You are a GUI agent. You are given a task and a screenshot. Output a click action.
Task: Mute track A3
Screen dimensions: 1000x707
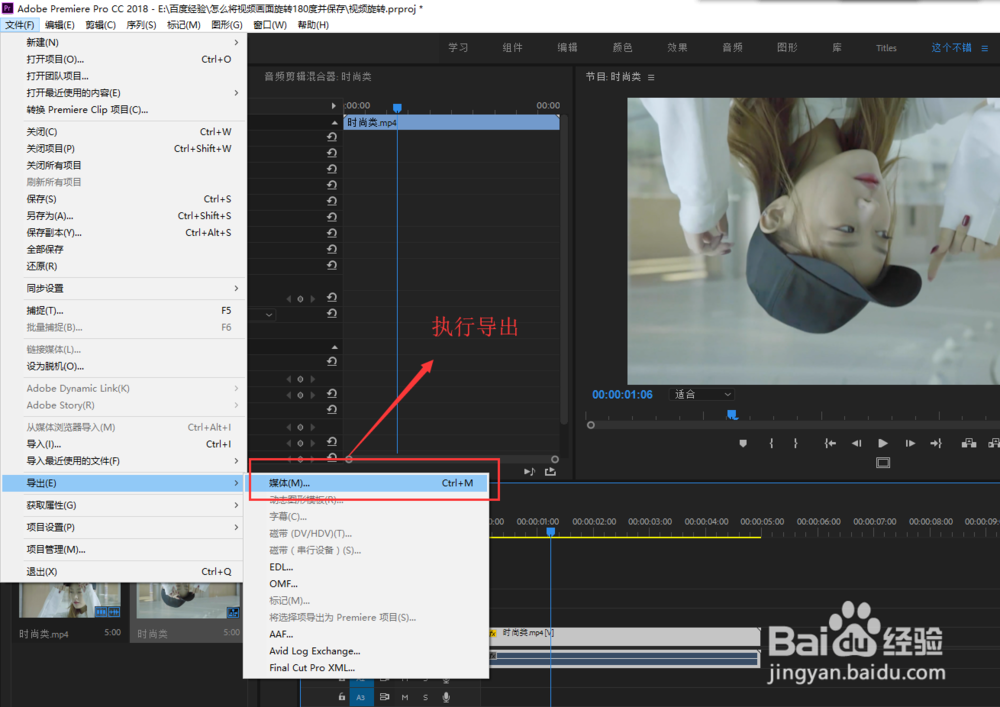coord(404,697)
